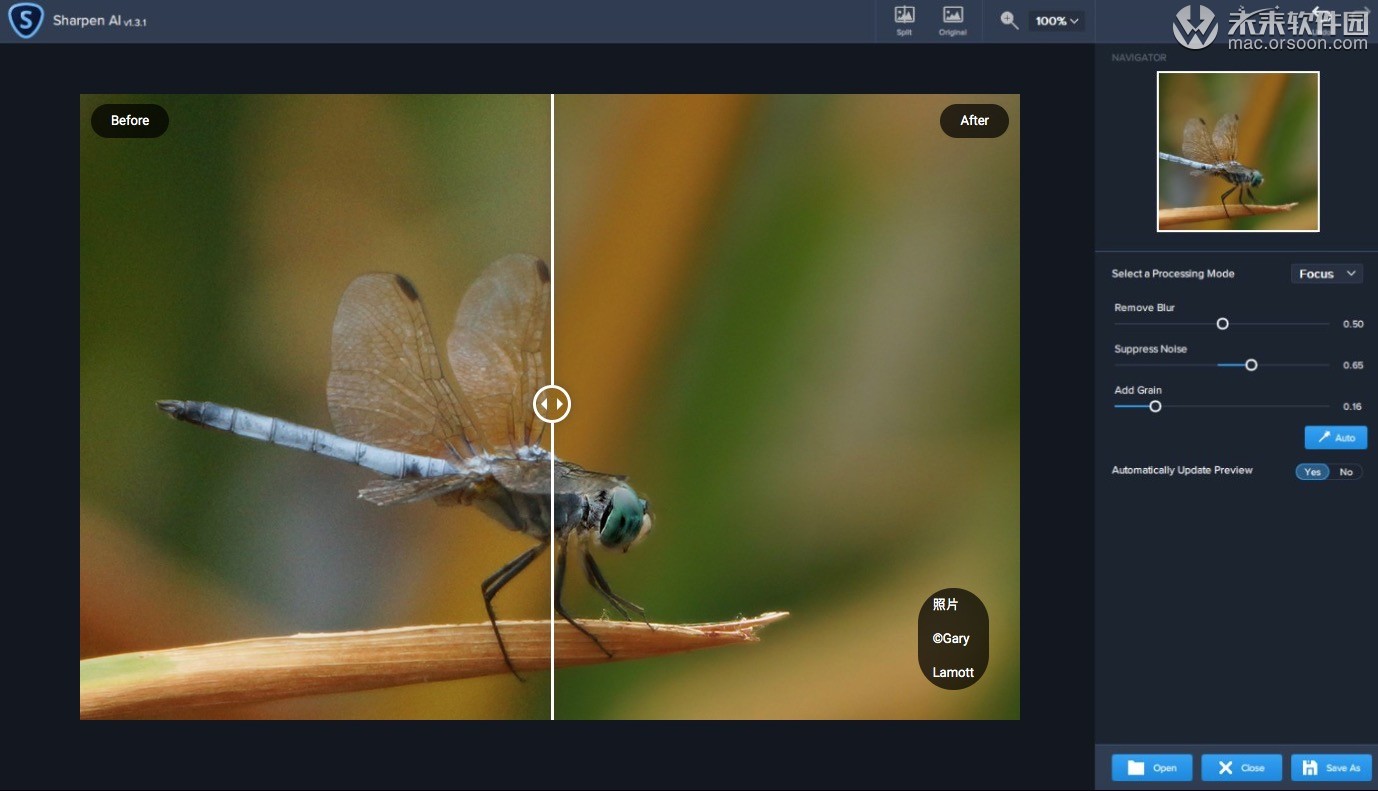Click the save disk icon on Save As

(1310, 767)
